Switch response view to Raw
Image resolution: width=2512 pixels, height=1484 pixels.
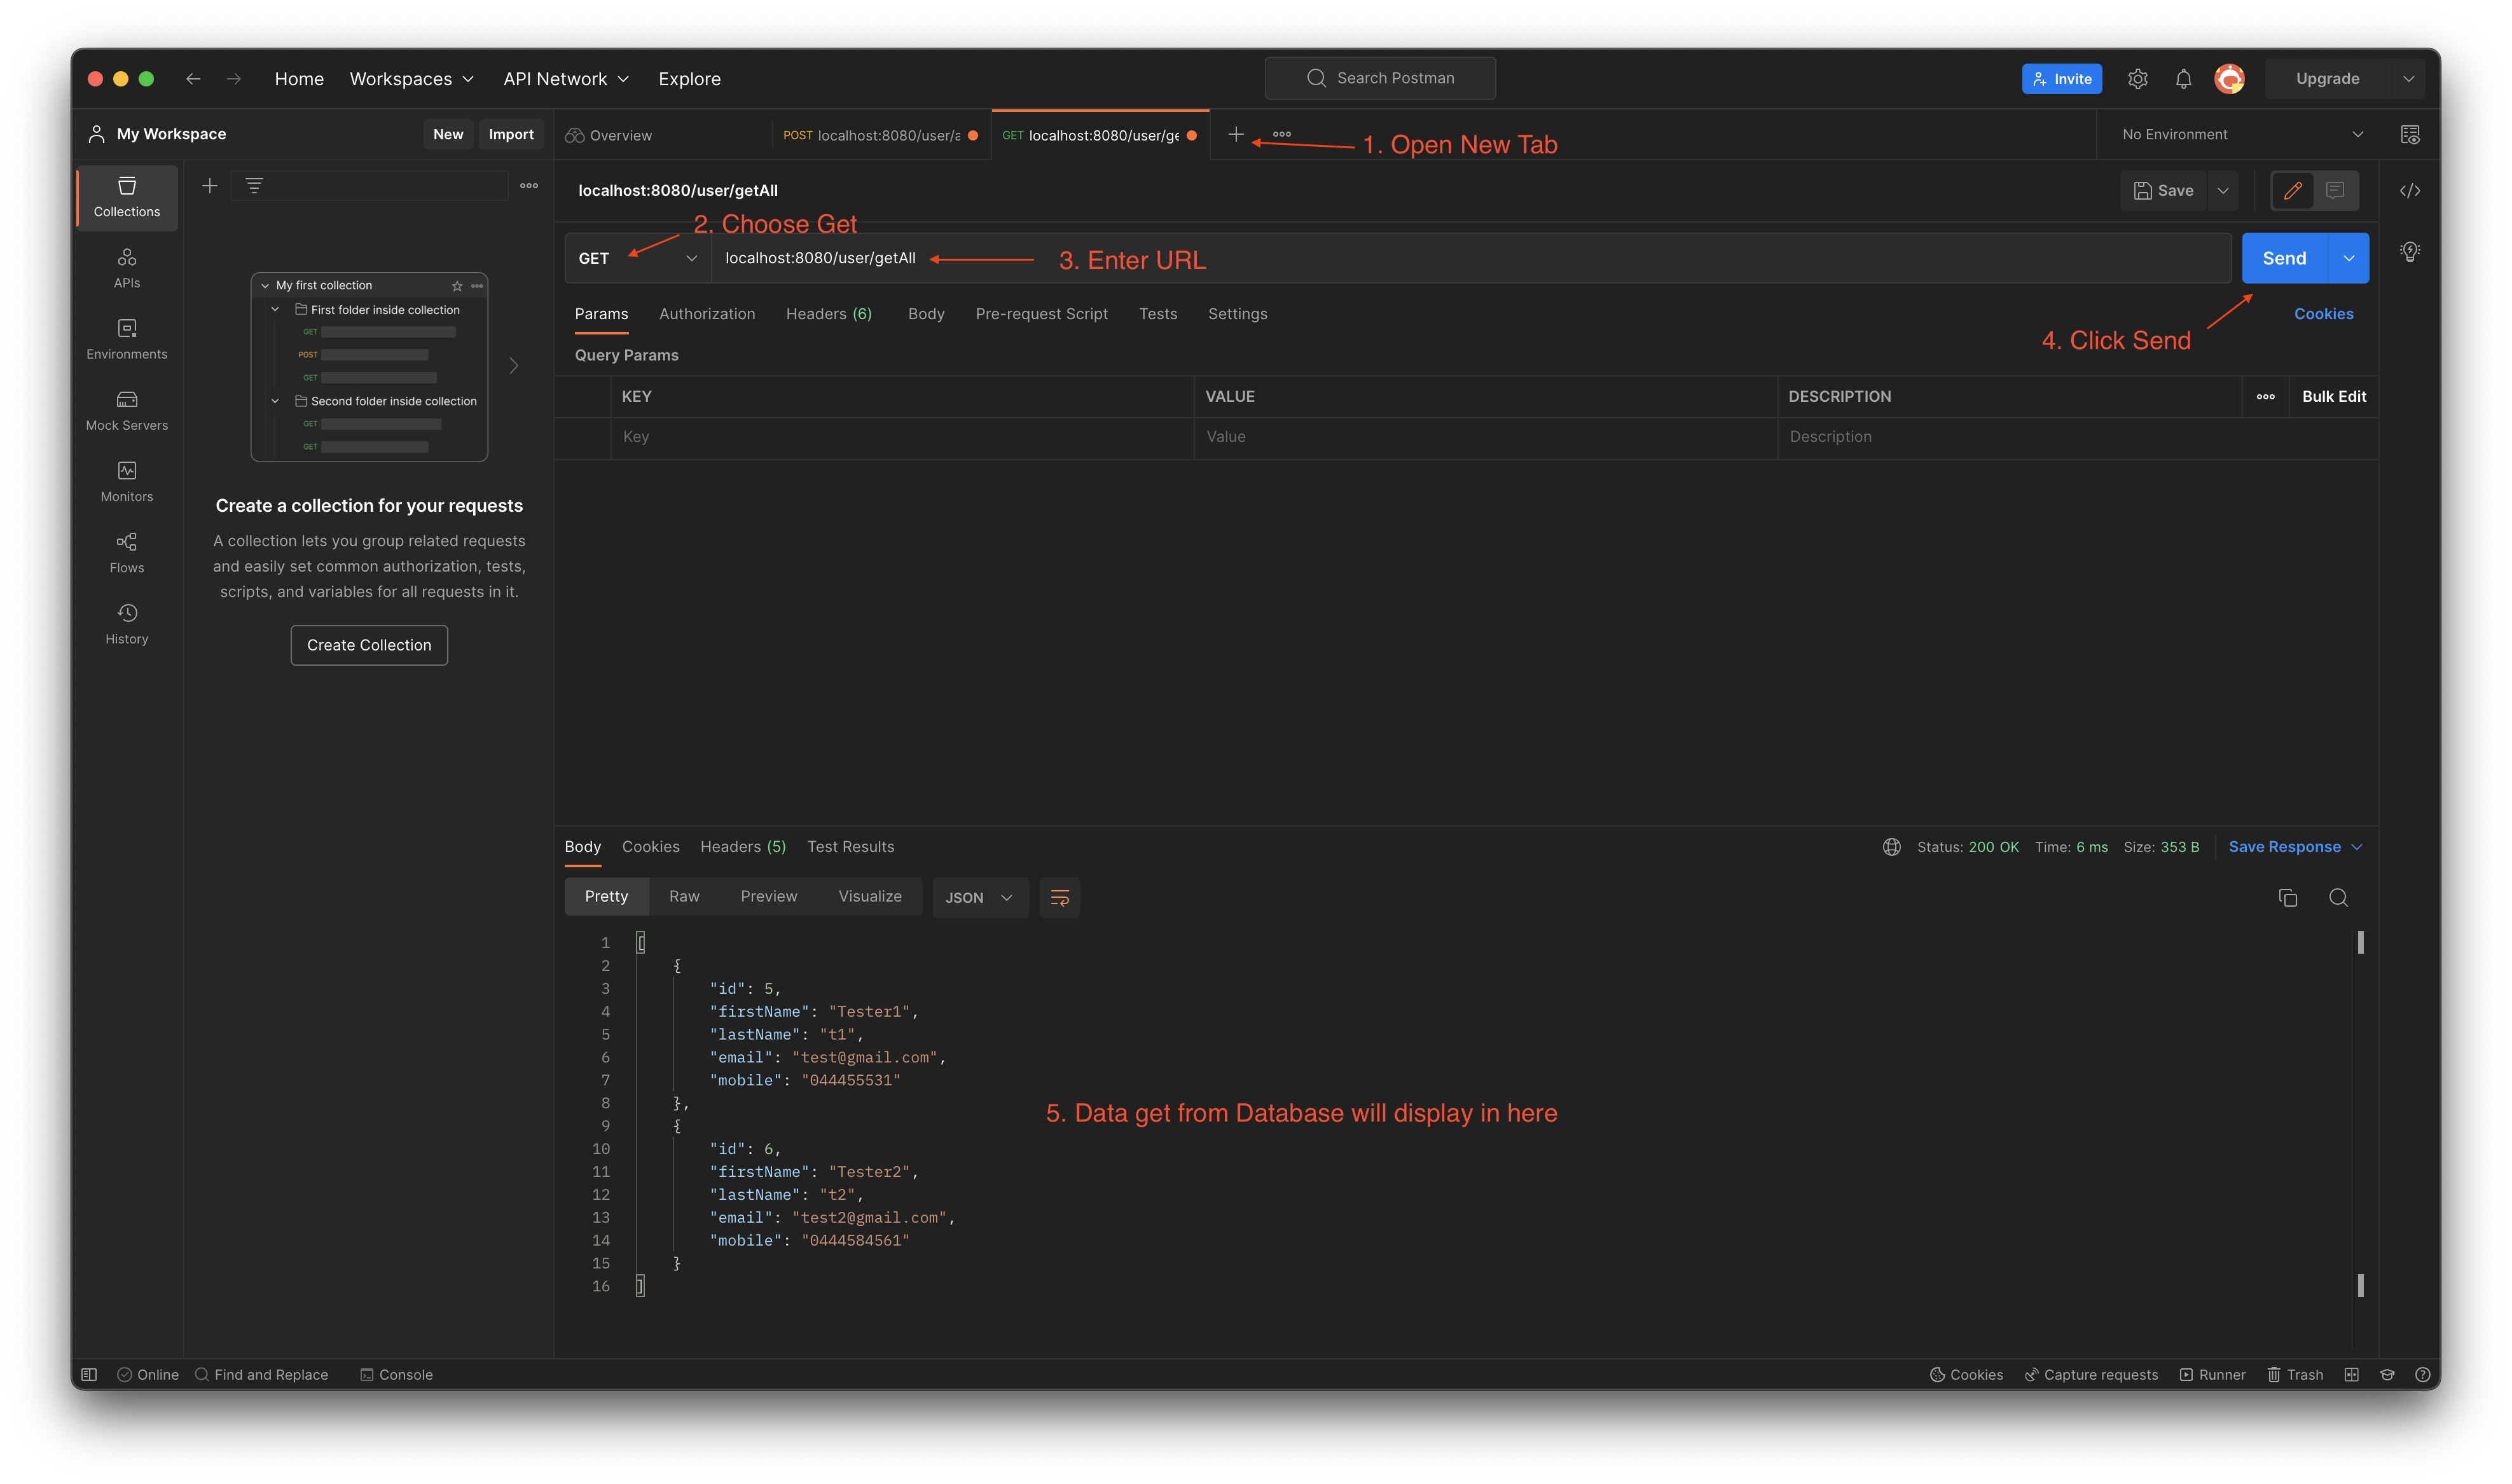coord(684,896)
